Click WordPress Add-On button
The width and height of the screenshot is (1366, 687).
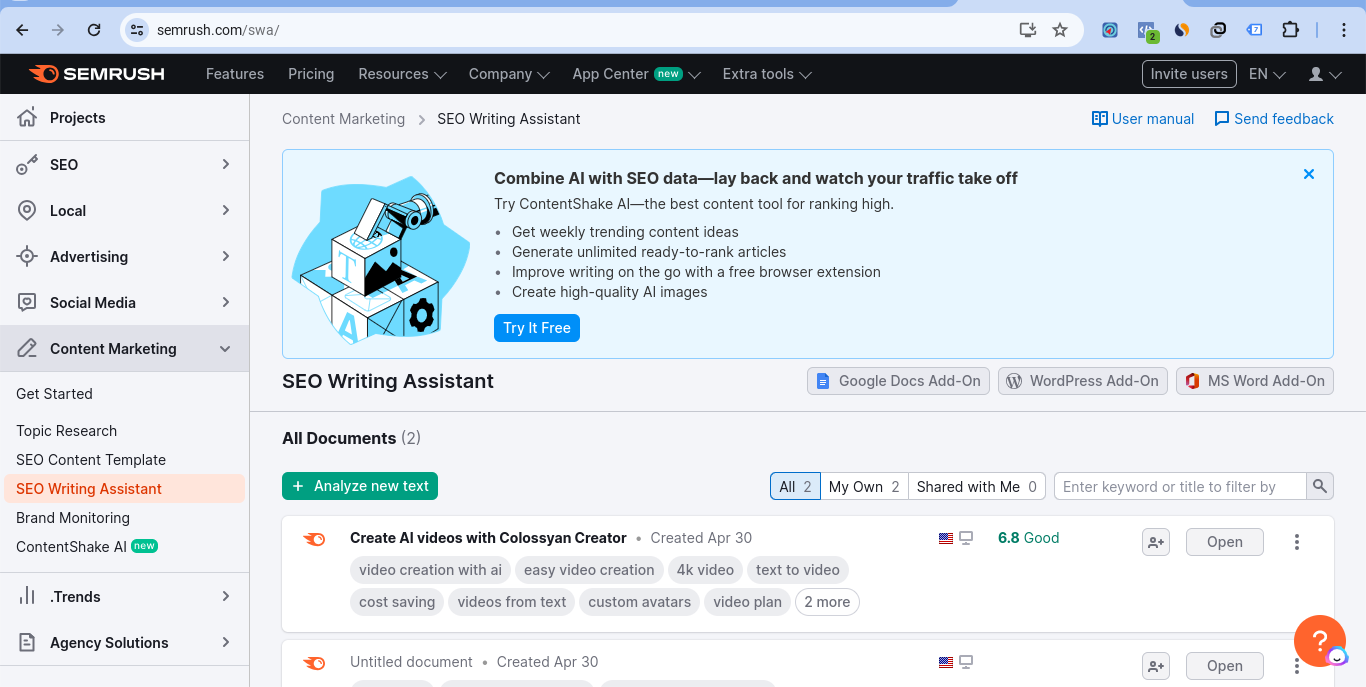pos(1082,381)
